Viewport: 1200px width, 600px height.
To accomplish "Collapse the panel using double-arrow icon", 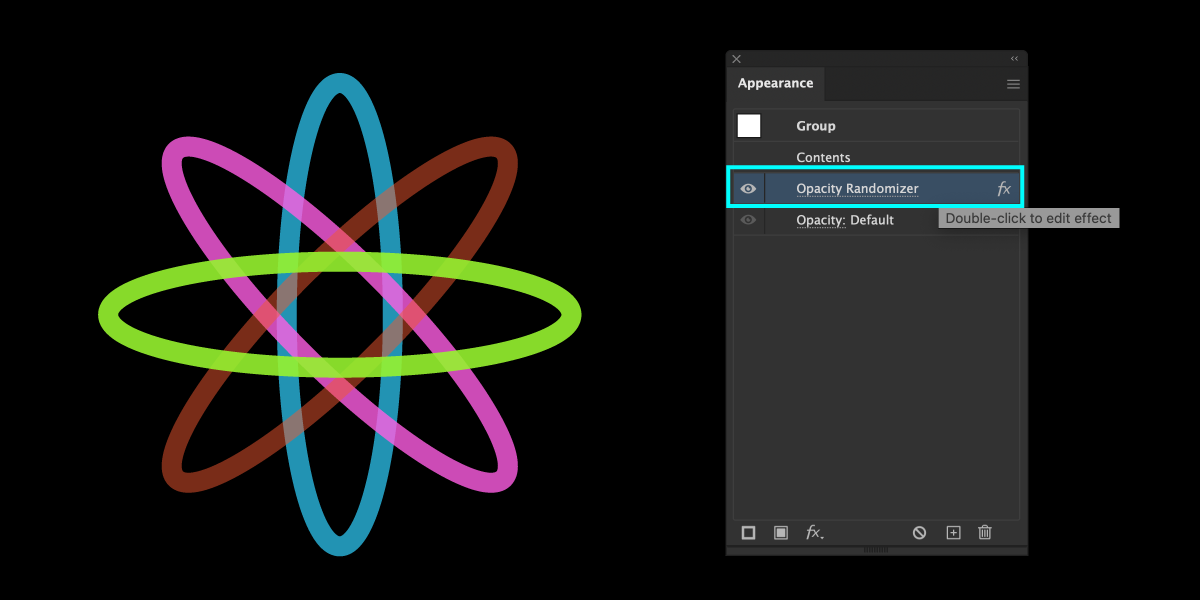I will 1014,59.
